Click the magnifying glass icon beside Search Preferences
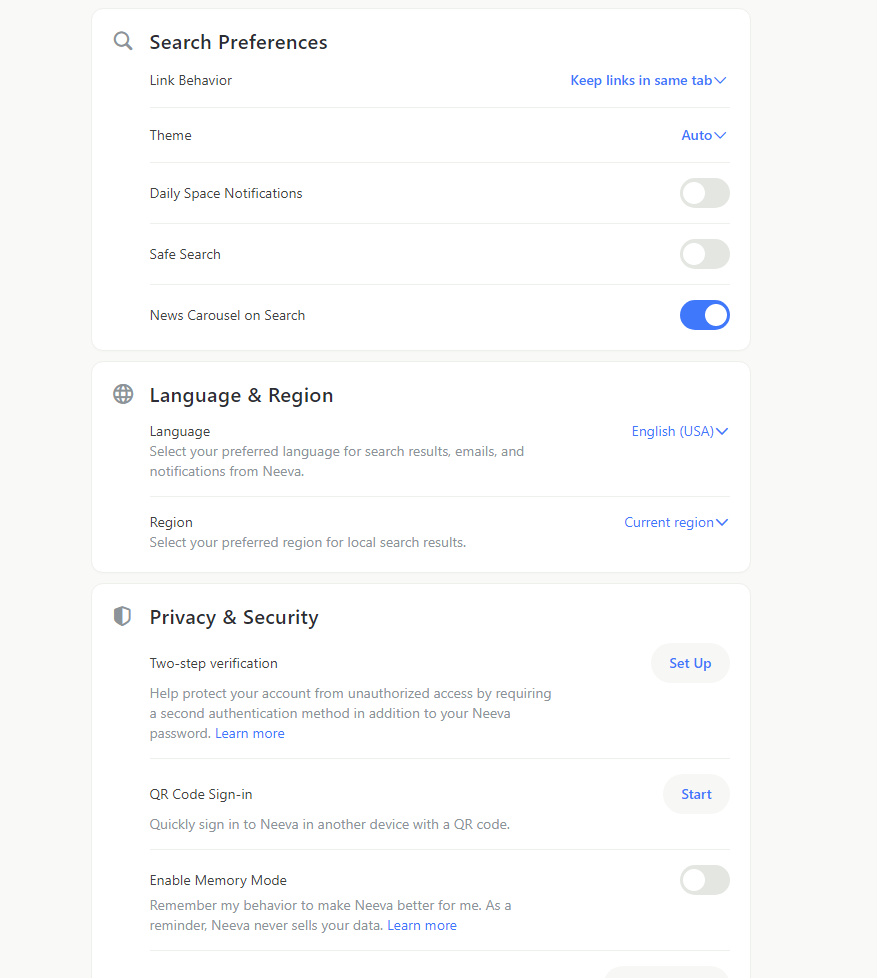Image resolution: width=877 pixels, height=978 pixels. coord(123,41)
